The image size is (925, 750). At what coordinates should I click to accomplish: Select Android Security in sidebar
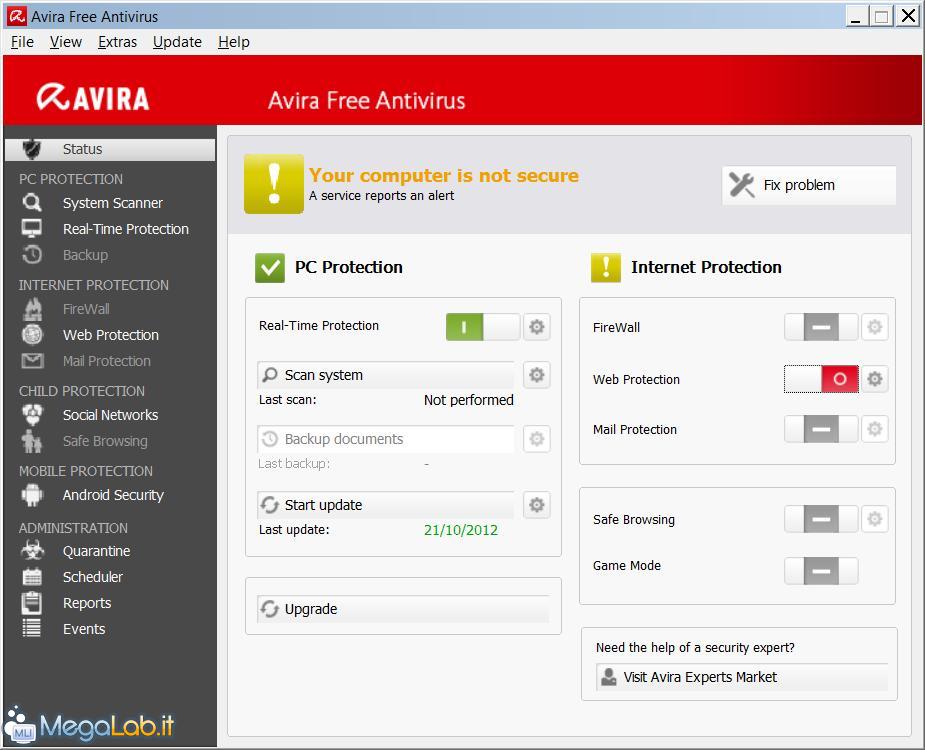tap(113, 495)
